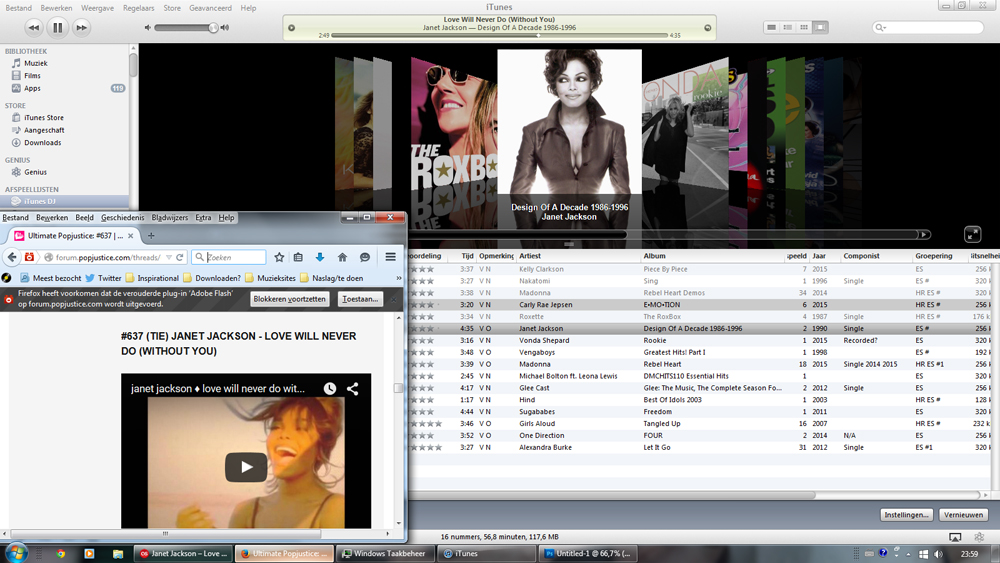
Task: Open iTunes Geavanceerd menu
Action: tap(210, 8)
